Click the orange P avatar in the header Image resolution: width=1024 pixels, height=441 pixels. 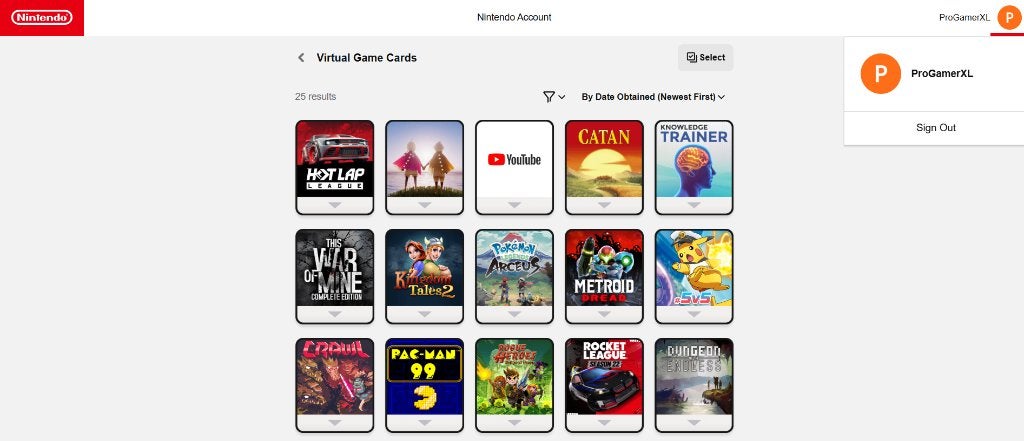[1009, 18]
